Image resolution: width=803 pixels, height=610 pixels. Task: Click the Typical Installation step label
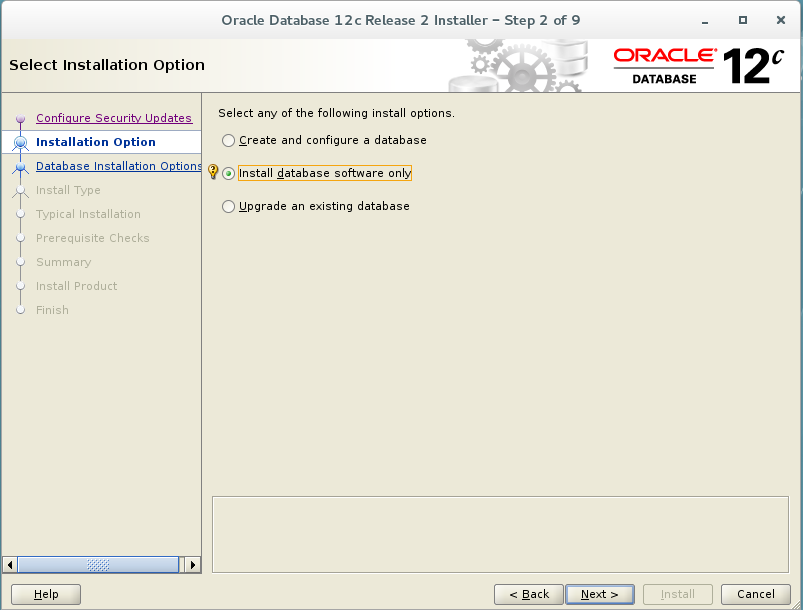[88, 214]
